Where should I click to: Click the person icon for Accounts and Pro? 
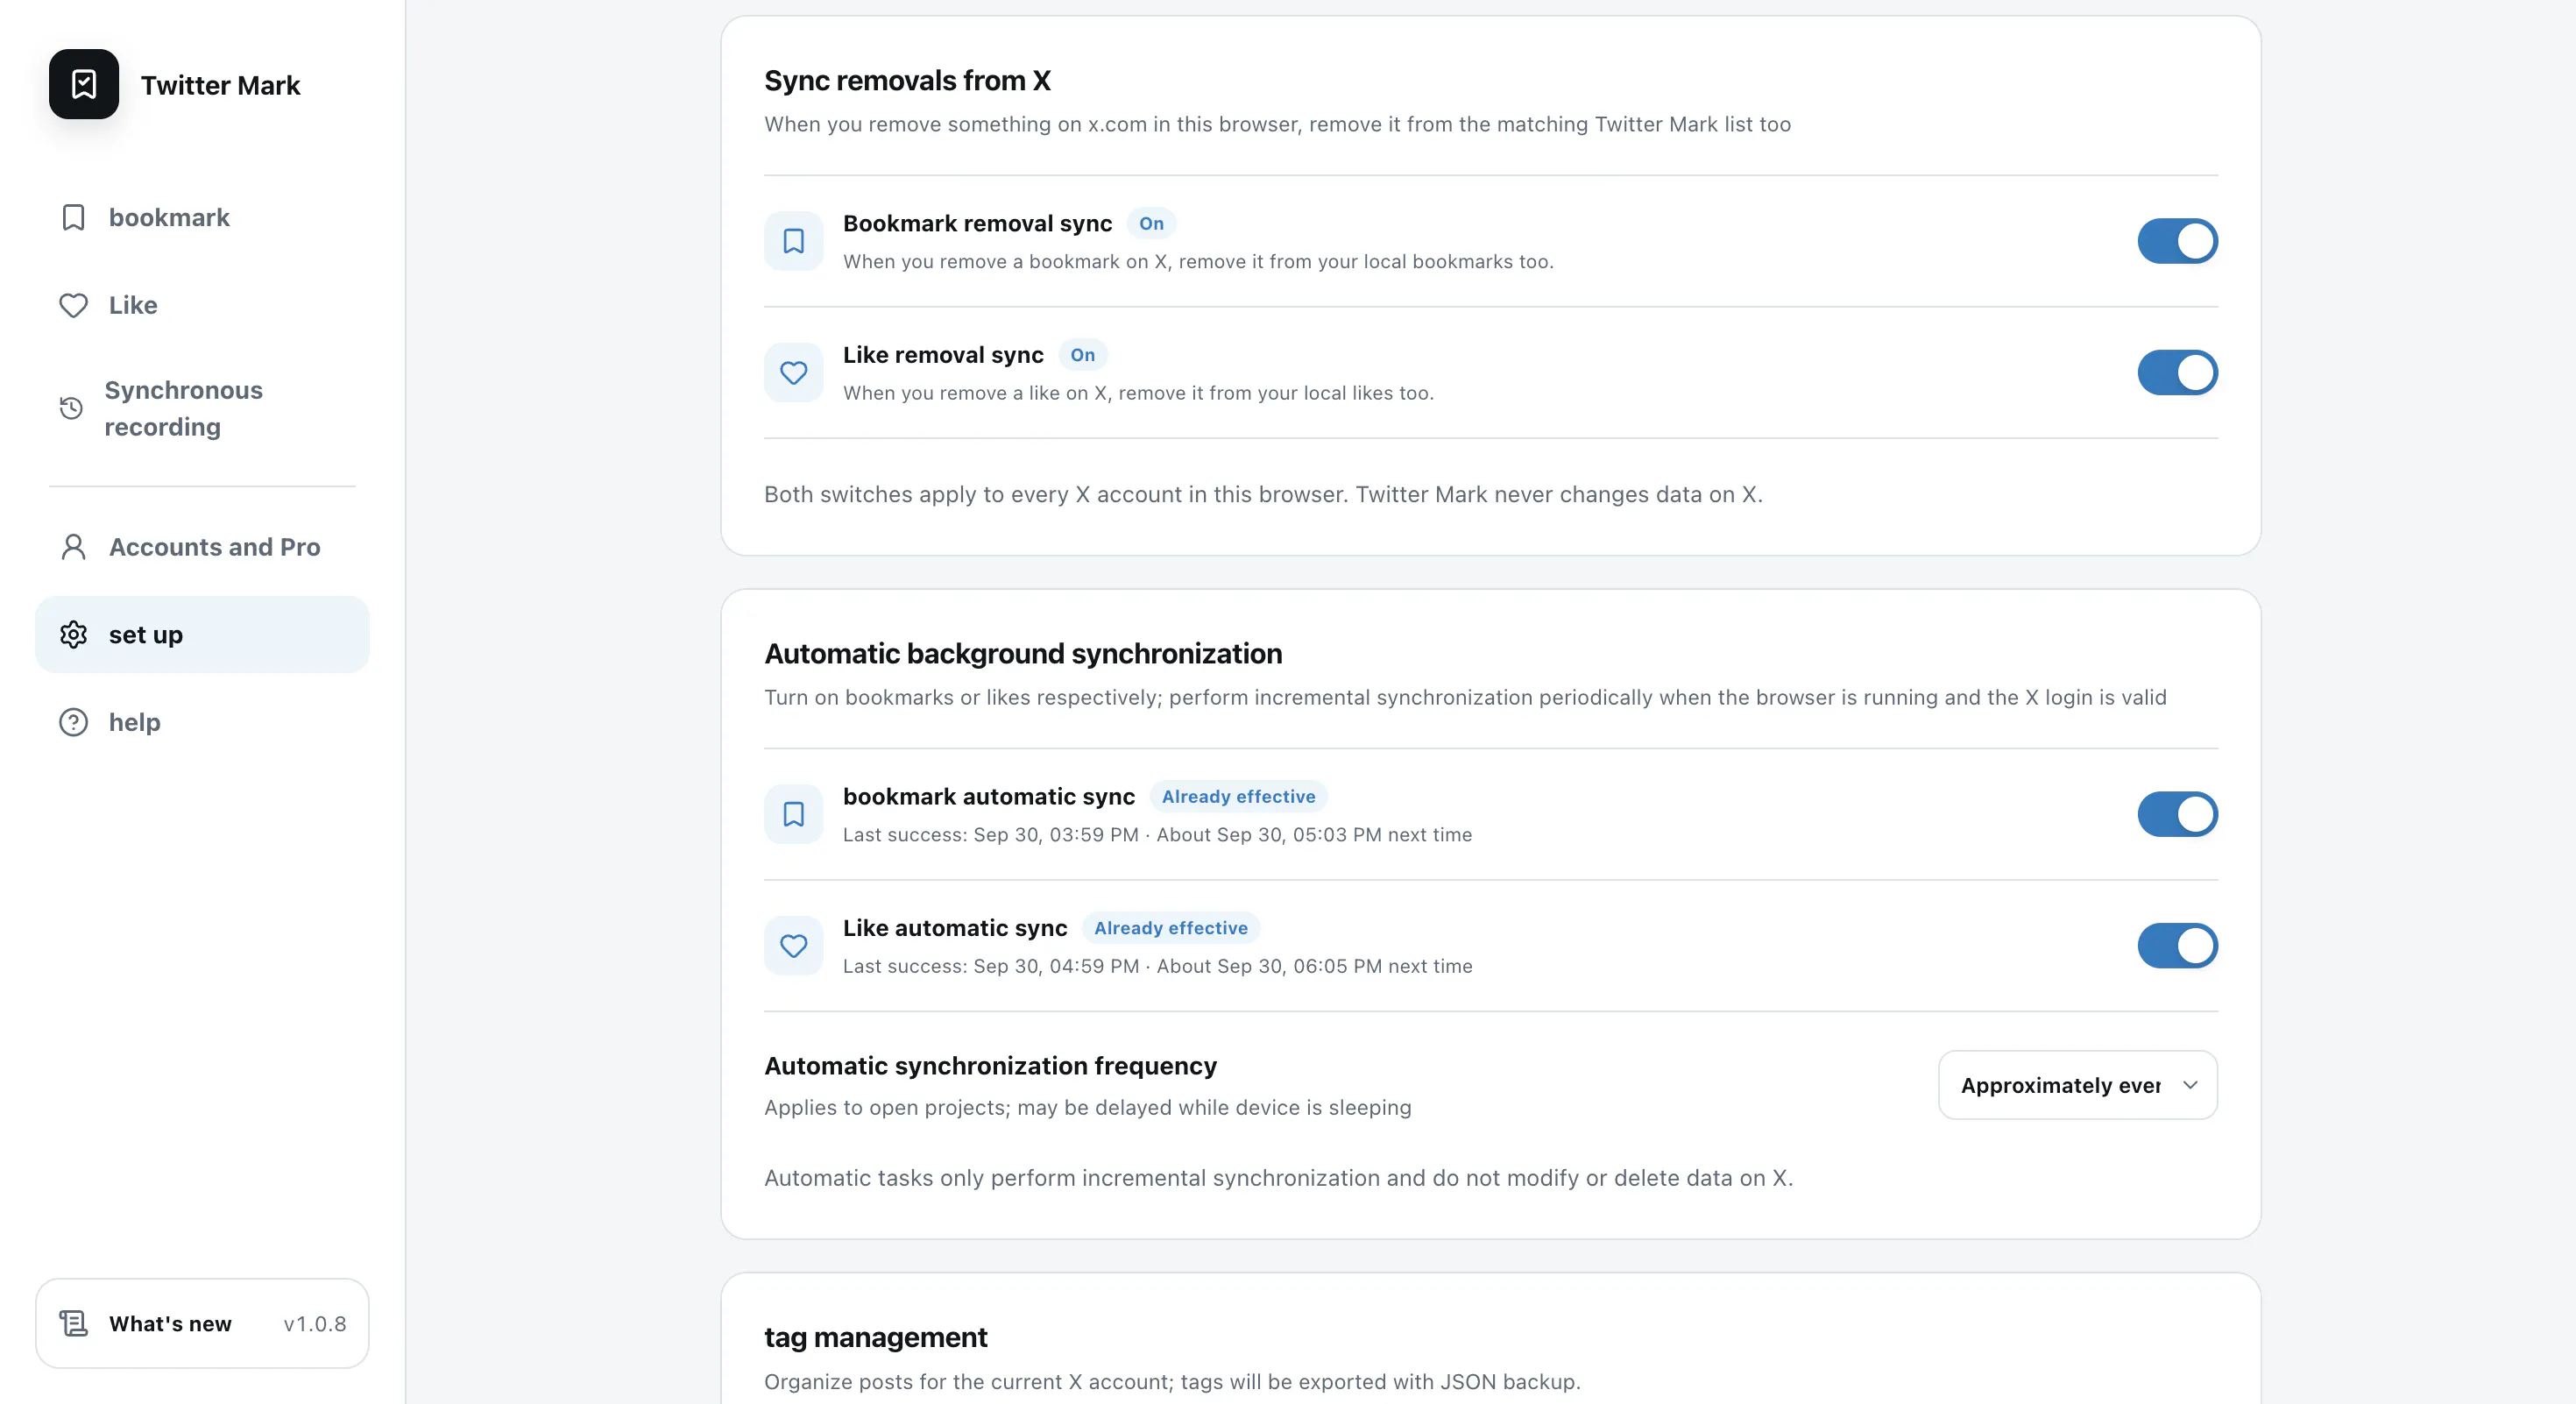click(x=73, y=547)
